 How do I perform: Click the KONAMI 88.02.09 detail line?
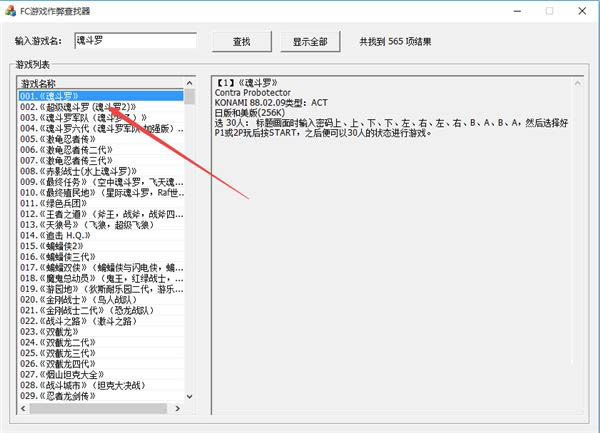tap(271, 103)
